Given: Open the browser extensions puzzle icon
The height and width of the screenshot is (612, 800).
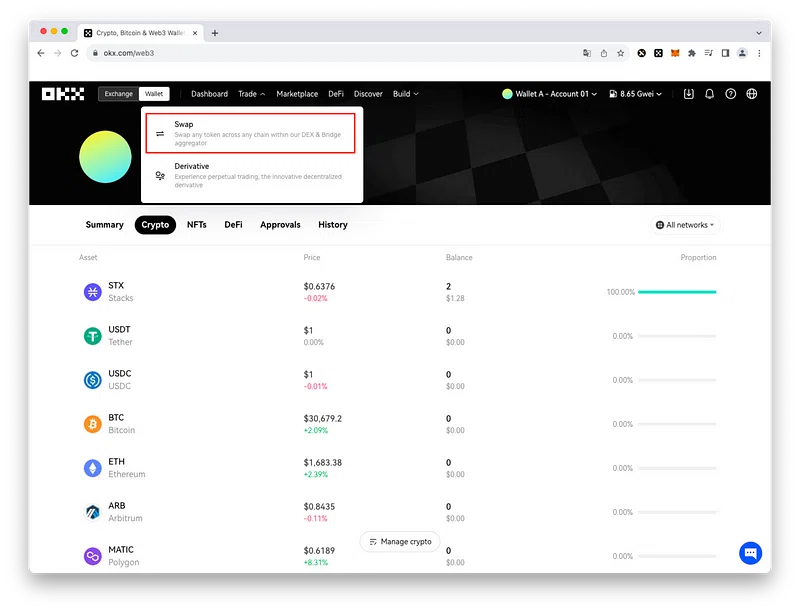Looking at the screenshot, I should [692, 53].
